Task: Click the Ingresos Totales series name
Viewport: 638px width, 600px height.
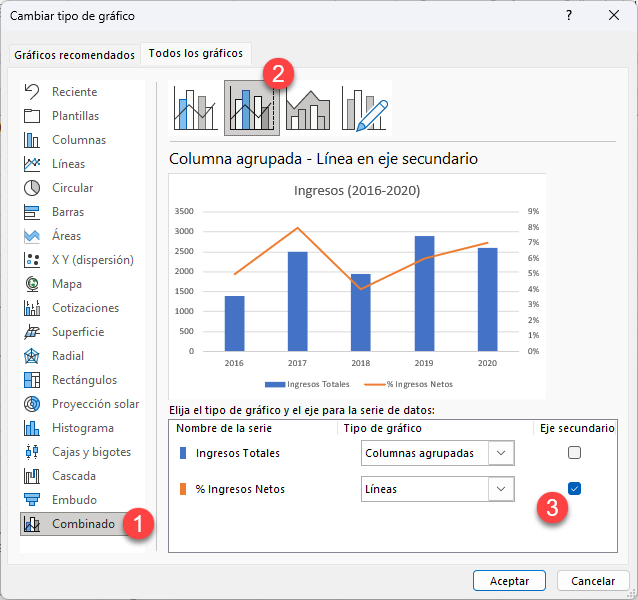Action: tap(238, 453)
